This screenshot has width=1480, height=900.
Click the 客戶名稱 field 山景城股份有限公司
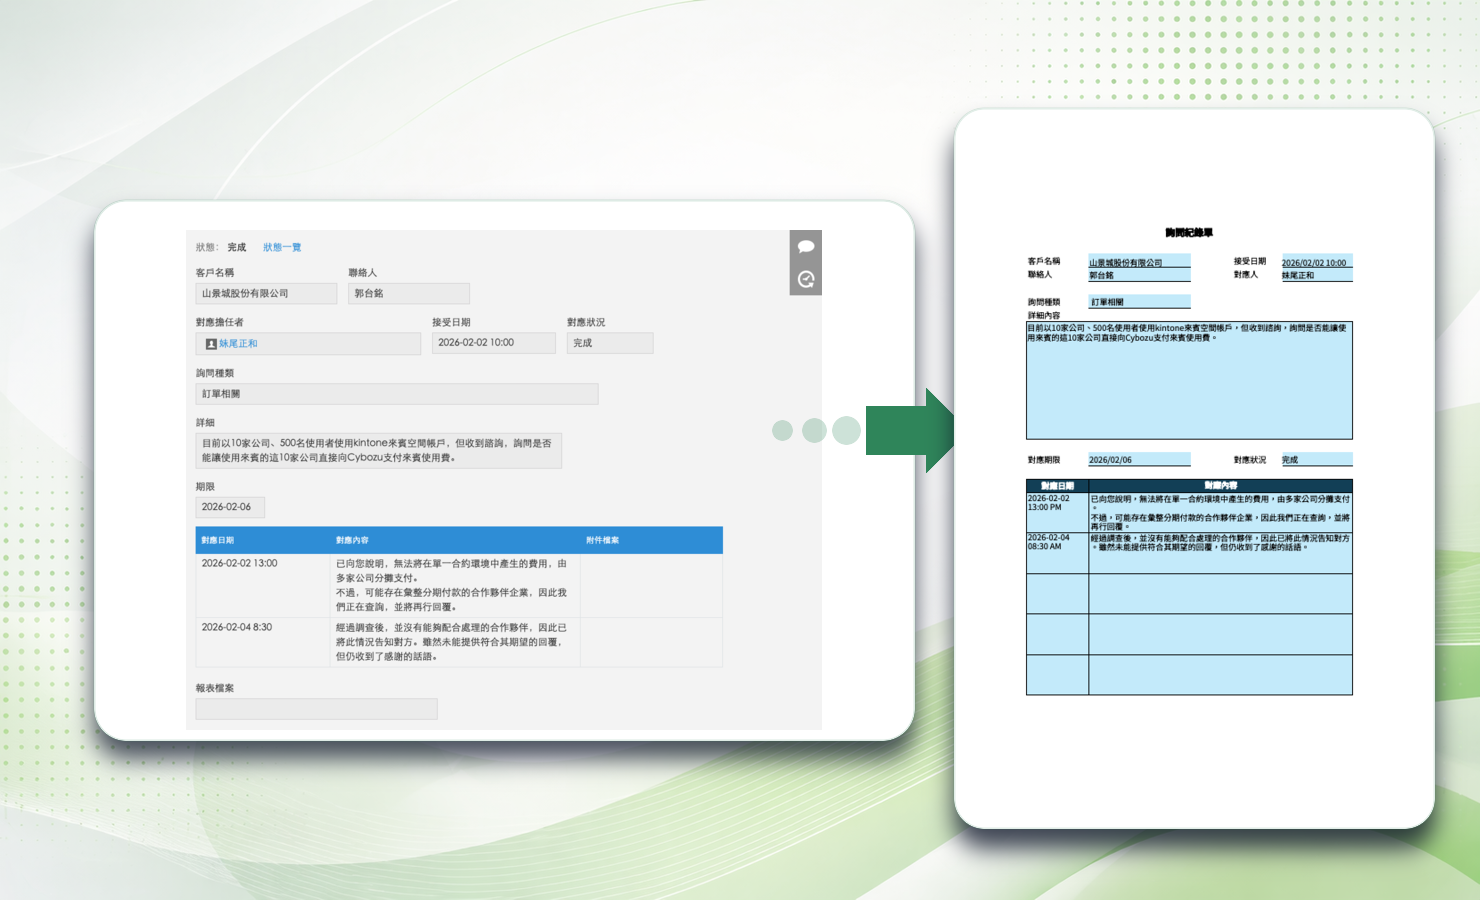pos(266,293)
